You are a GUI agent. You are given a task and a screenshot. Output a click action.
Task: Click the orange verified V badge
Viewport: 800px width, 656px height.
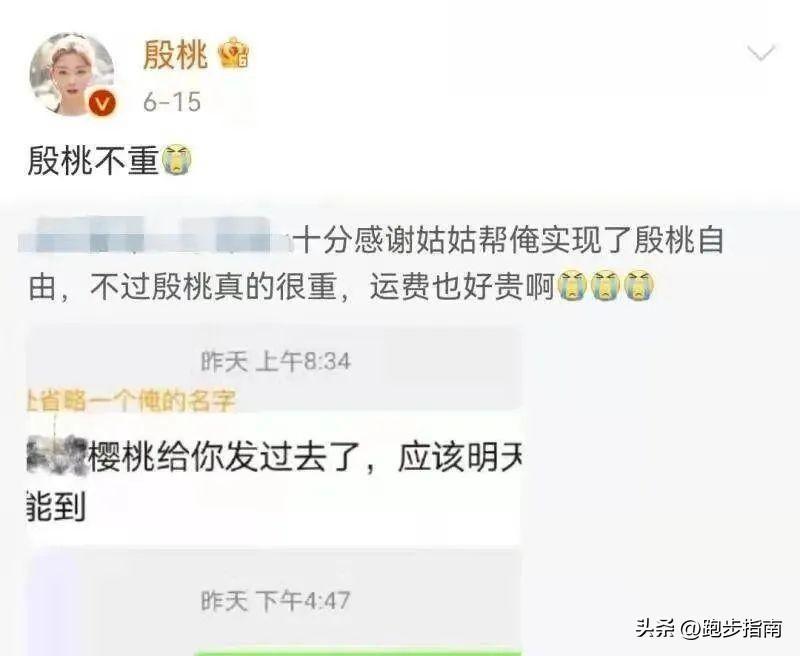tap(103, 104)
